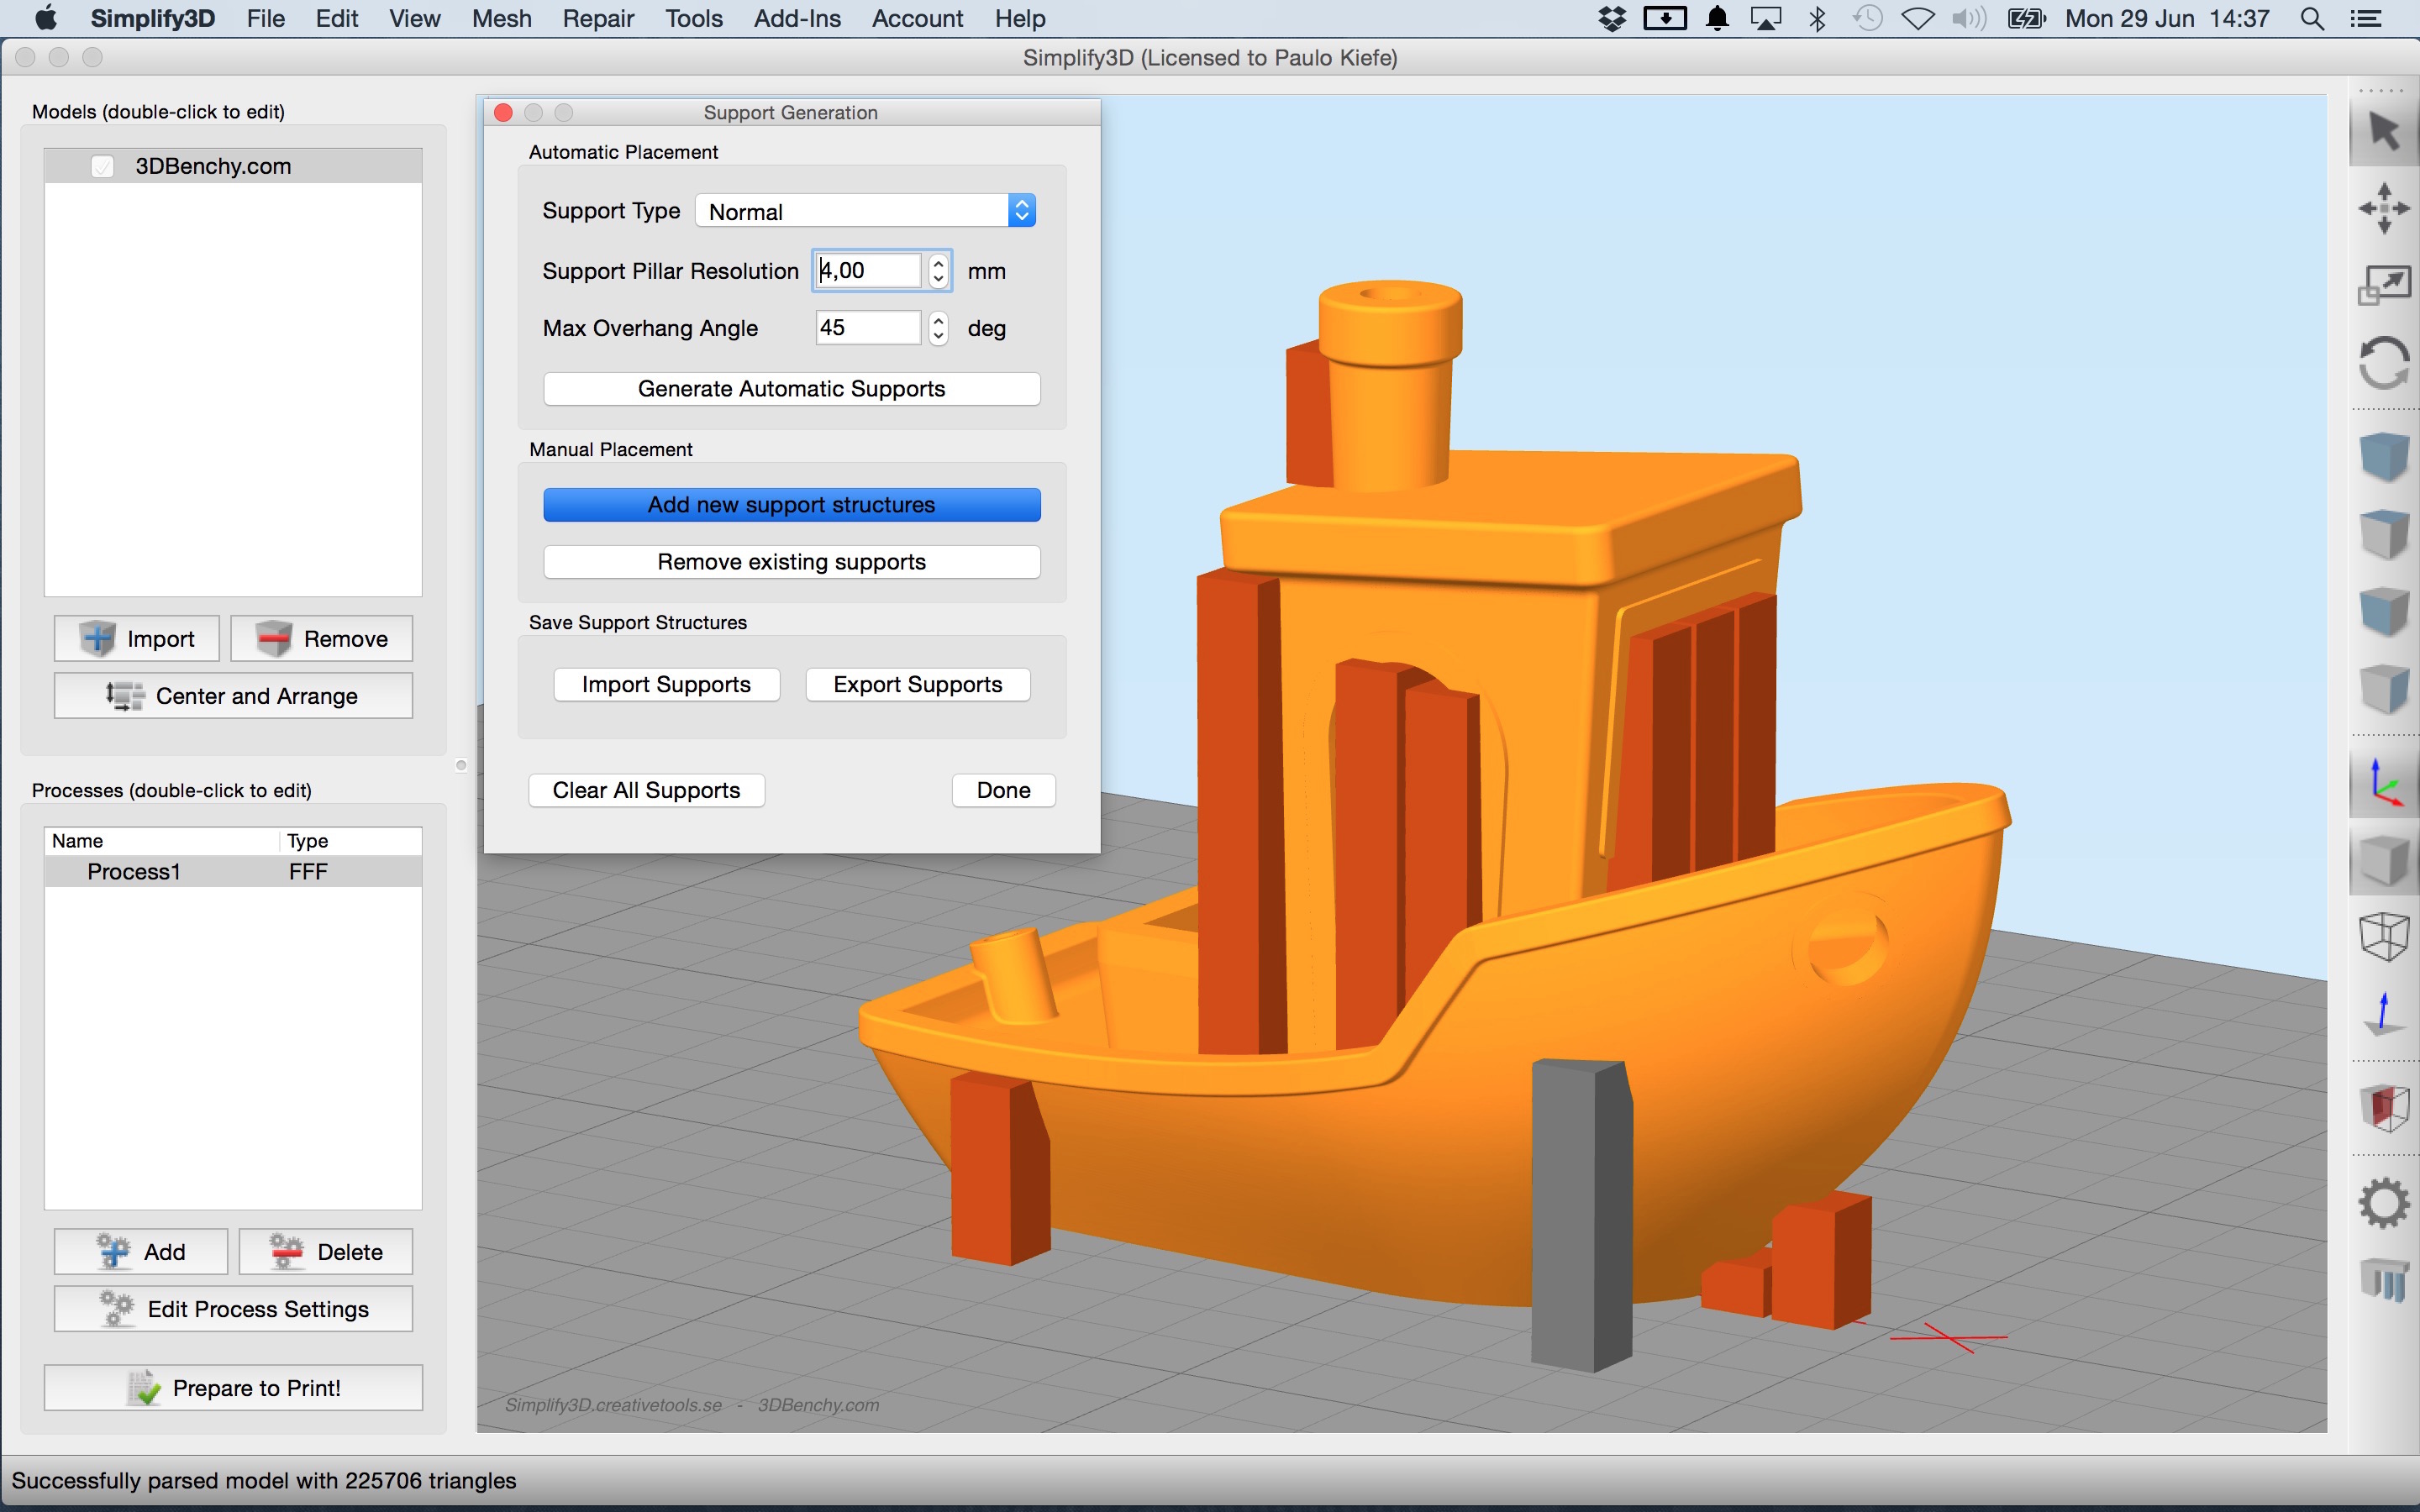The image size is (2420, 1512).
Task: Open the Mesh menu
Action: point(502,18)
